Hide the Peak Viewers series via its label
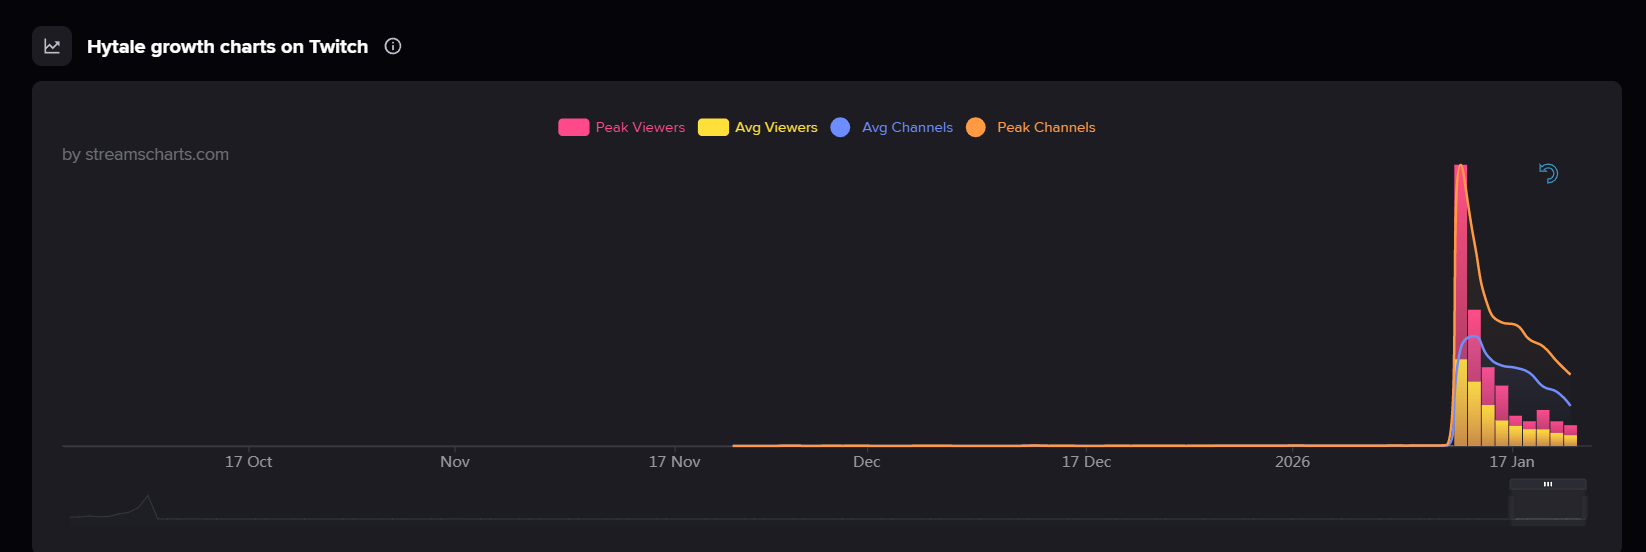1646x552 pixels. (x=640, y=127)
